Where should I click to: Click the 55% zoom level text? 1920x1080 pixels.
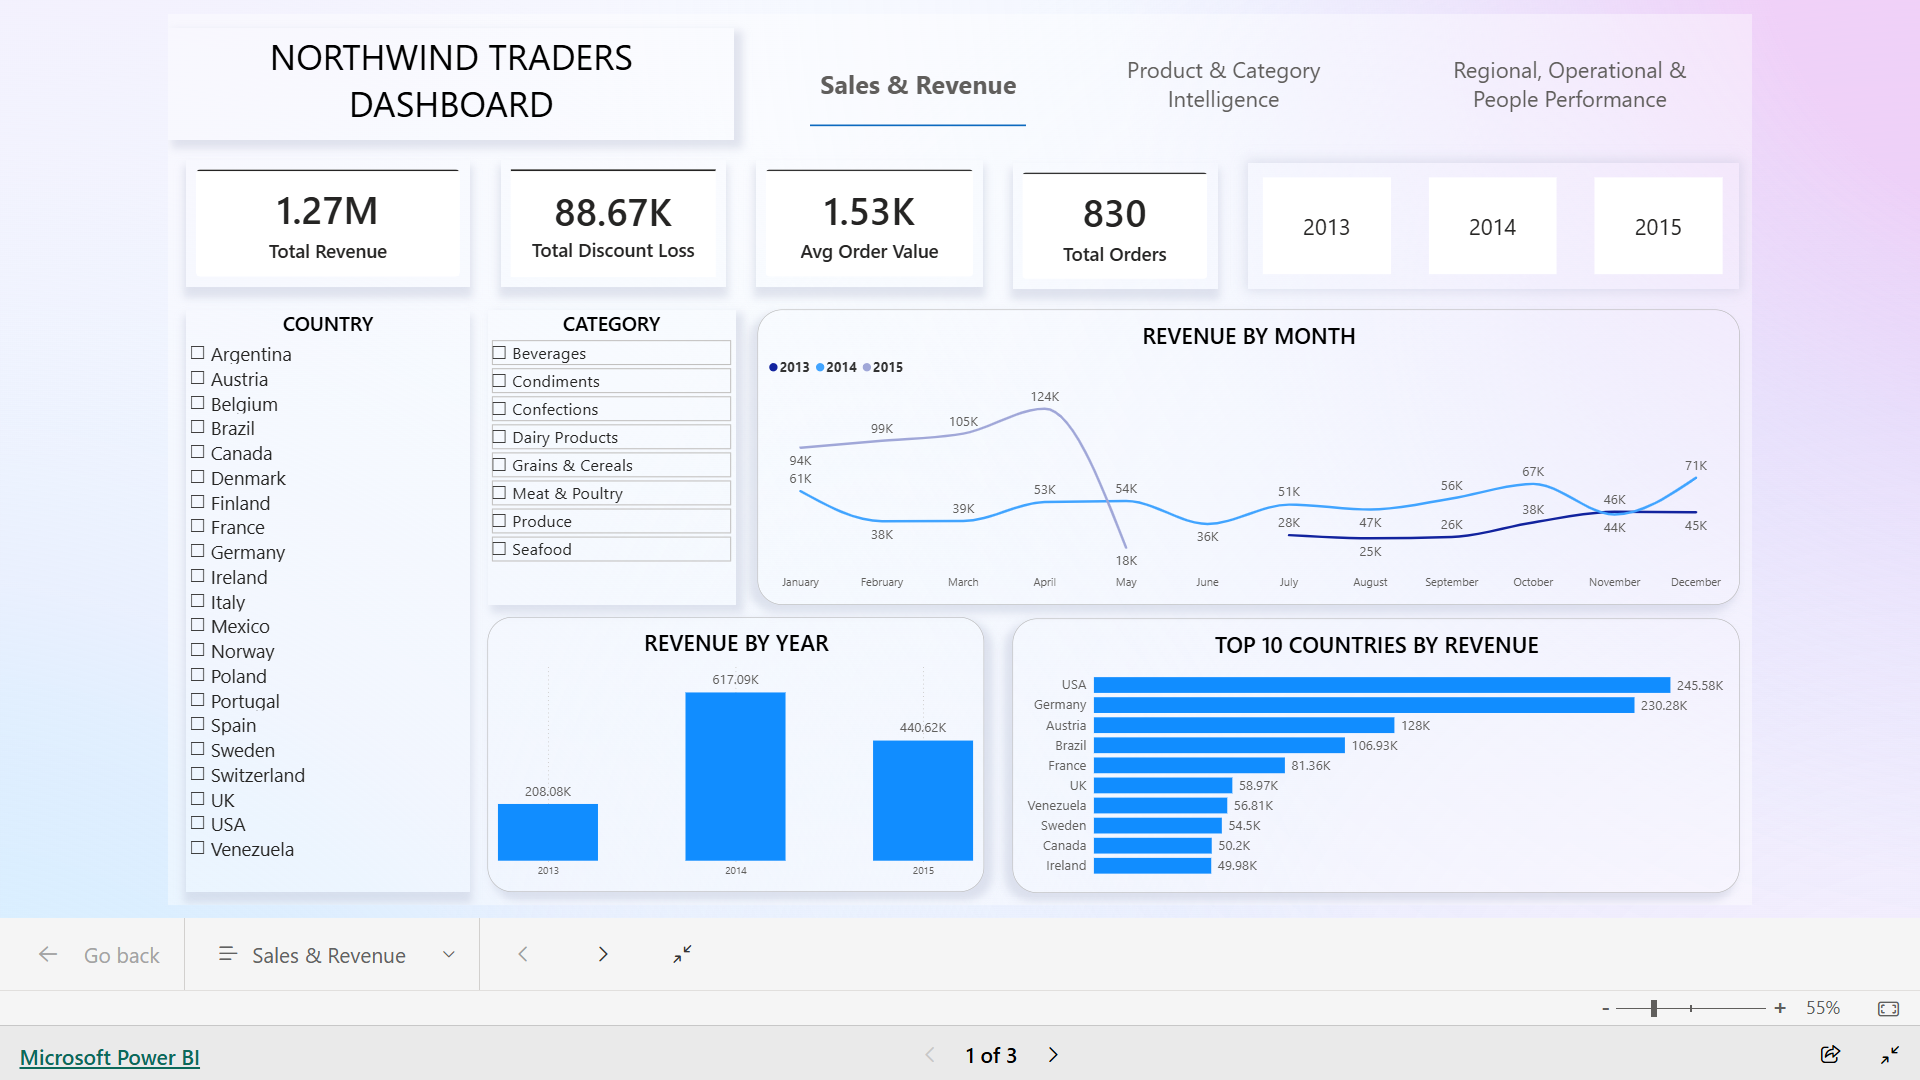[1823, 1008]
